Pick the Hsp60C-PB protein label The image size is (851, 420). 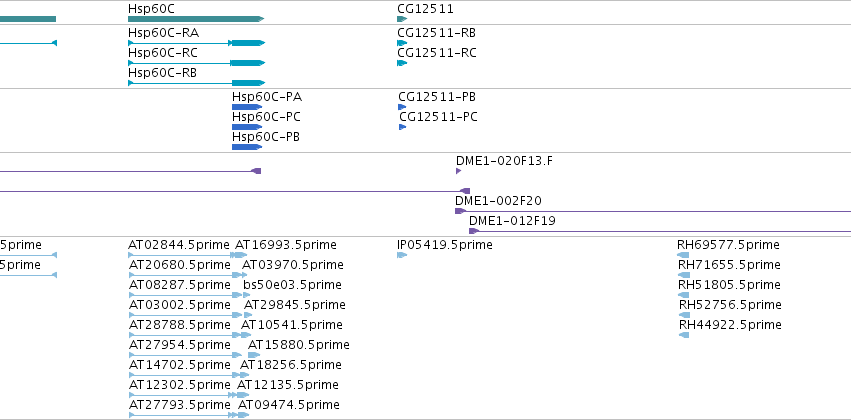coord(266,137)
